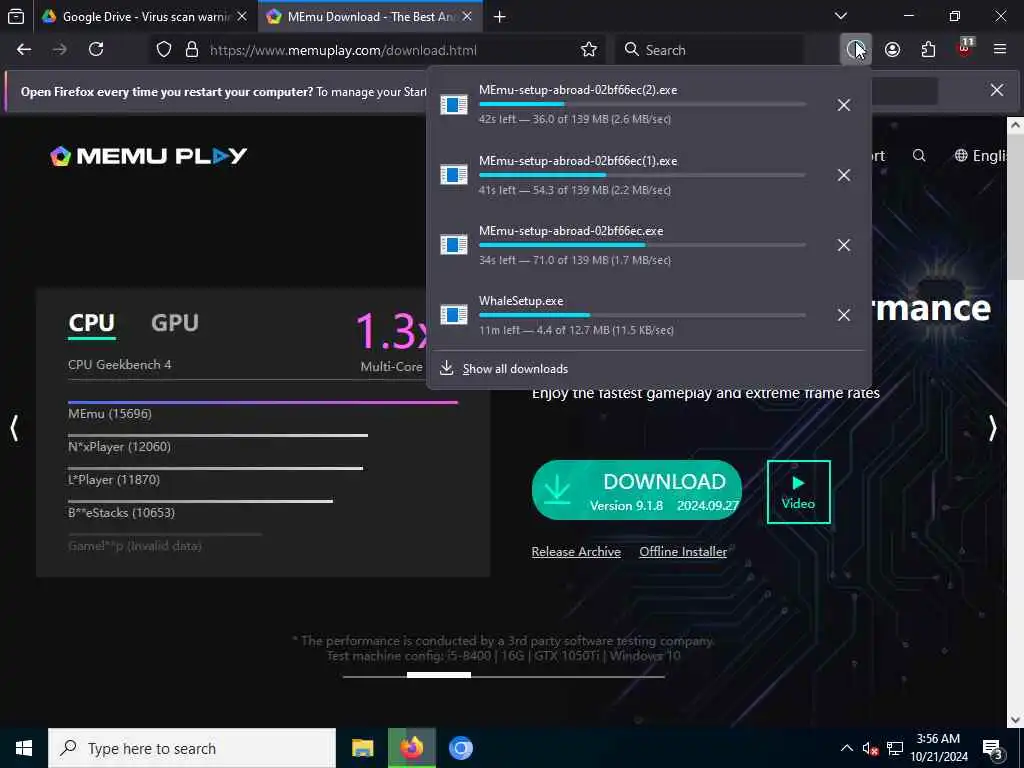
Task: List all tabs dropdown arrow
Action: point(841,16)
